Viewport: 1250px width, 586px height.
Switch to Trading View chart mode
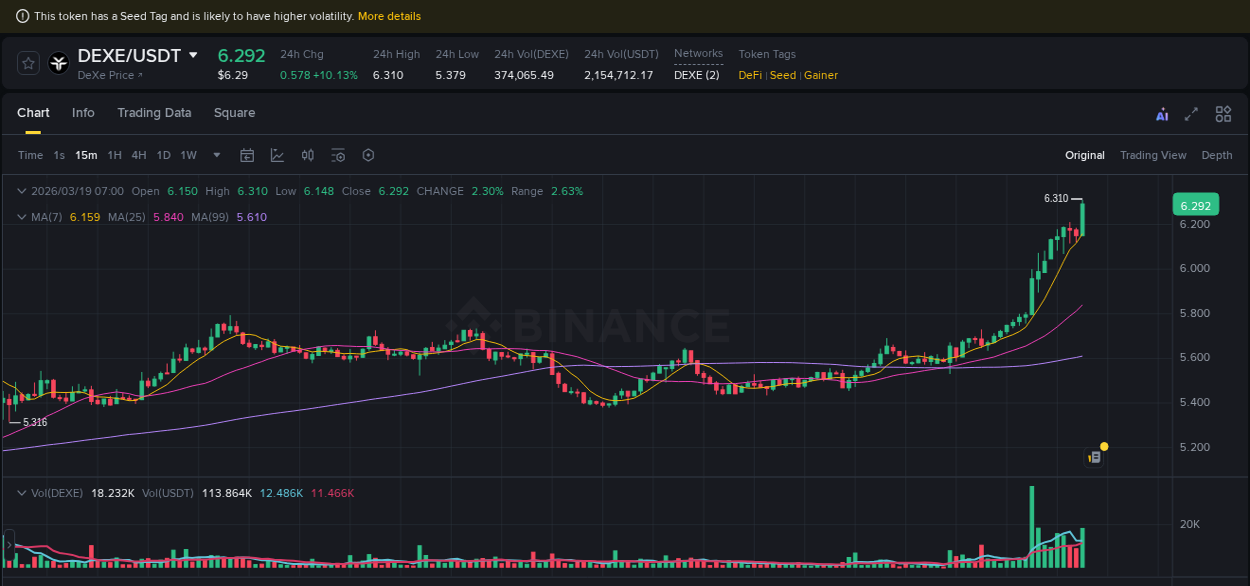click(1153, 155)
